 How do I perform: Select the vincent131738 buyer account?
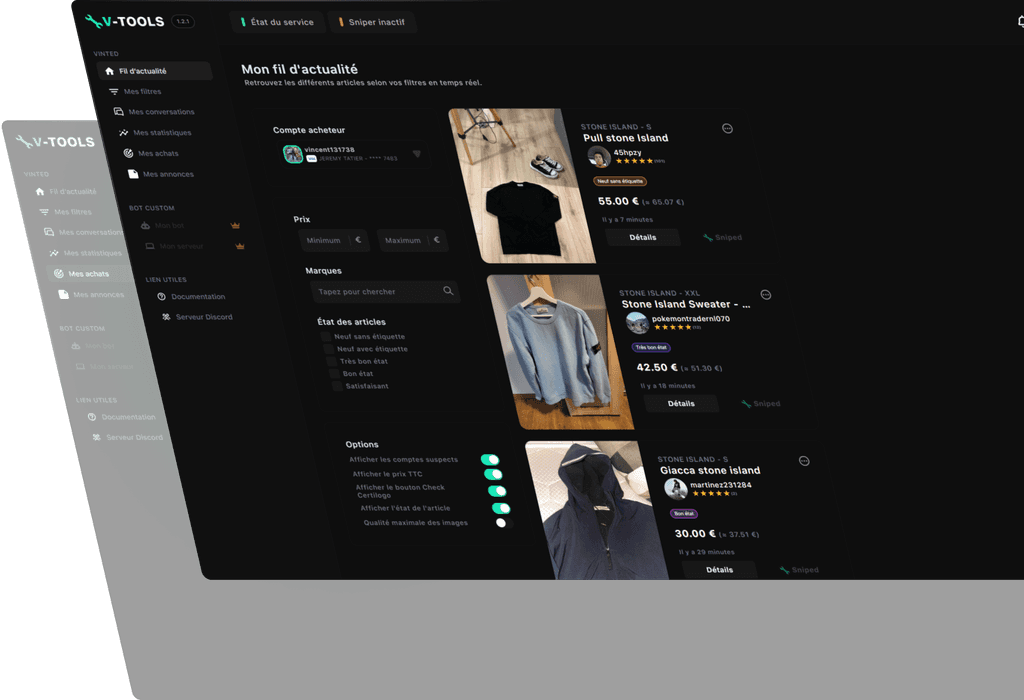pos(354,154)
